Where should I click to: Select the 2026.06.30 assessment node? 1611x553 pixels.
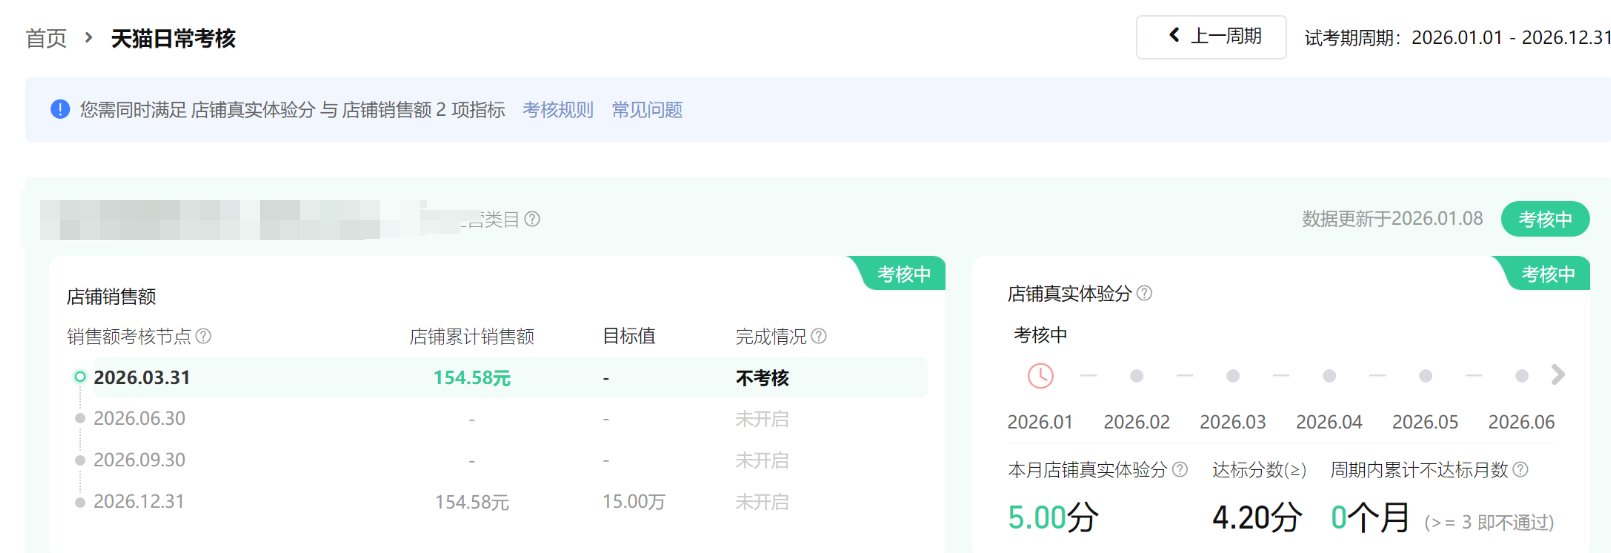139,418
